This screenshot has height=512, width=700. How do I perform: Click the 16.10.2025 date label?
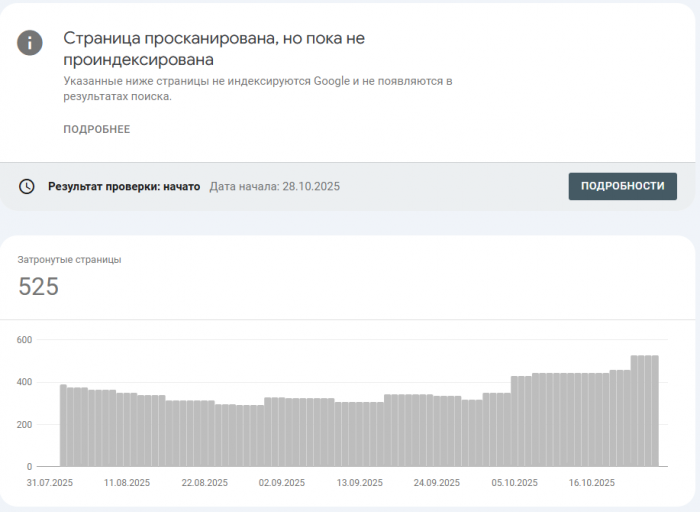[x=592, y=483]
